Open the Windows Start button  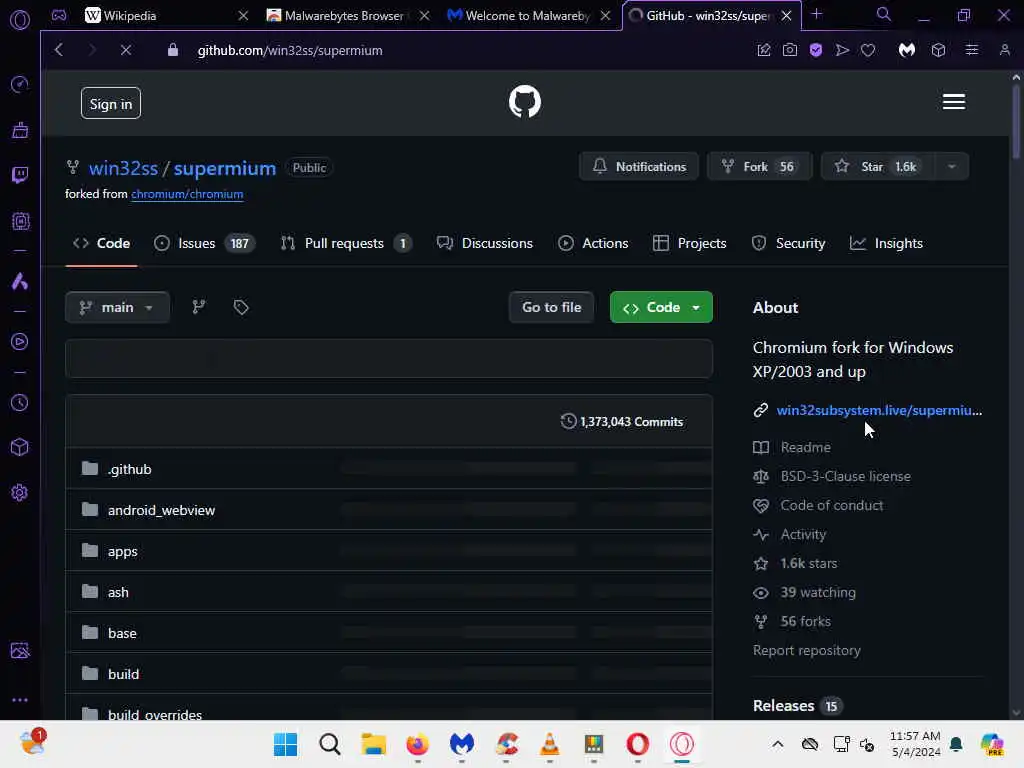point(285,744)
